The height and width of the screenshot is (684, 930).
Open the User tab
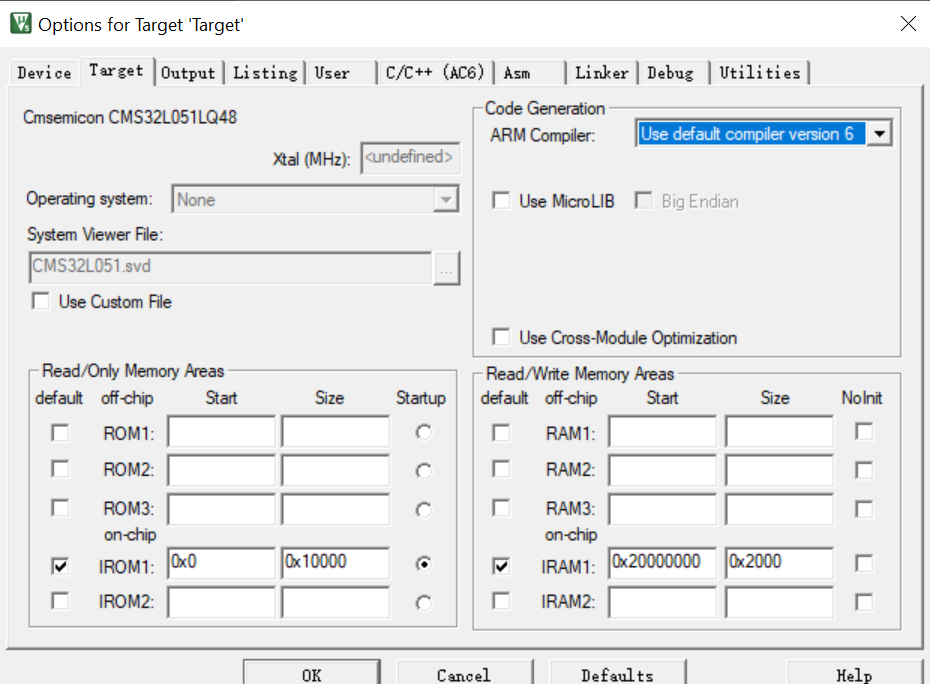click(x=340, y=73)
